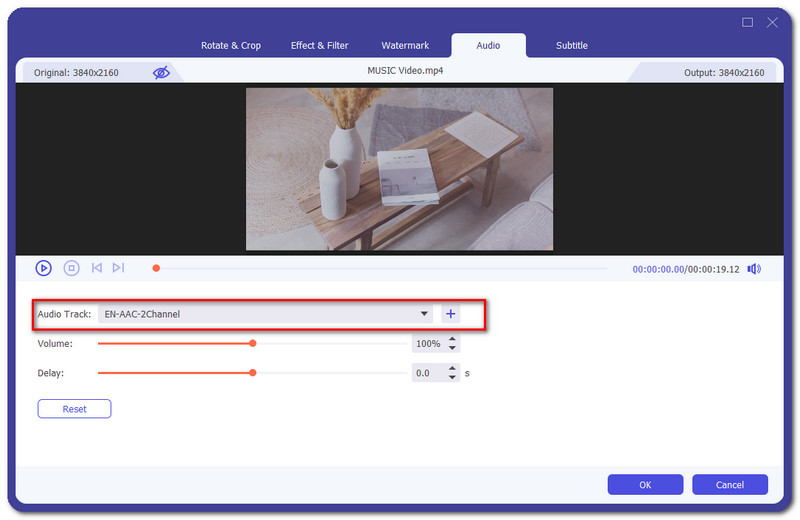Confirm changes with the OK button

[645, 484]
